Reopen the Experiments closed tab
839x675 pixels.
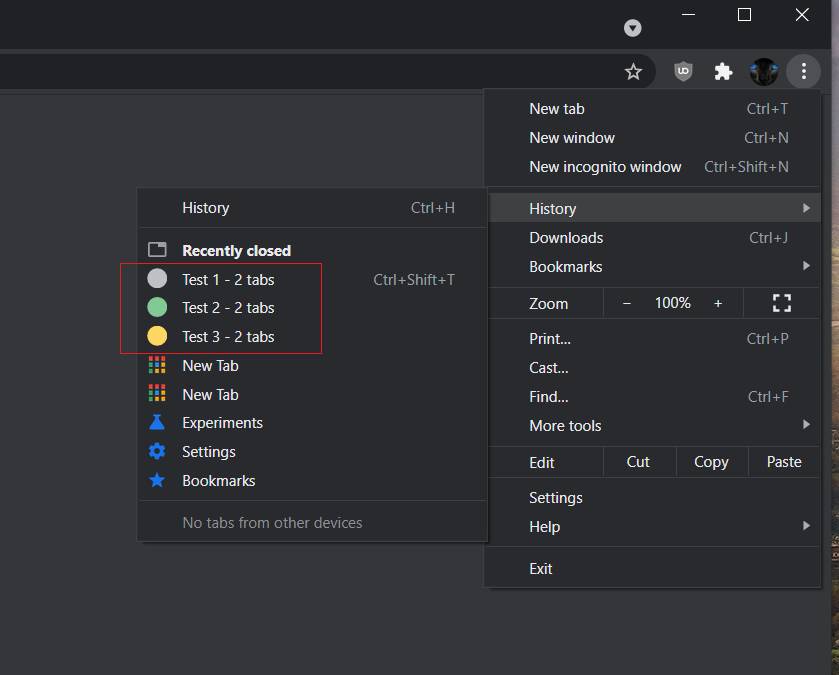tap(313, 423)
